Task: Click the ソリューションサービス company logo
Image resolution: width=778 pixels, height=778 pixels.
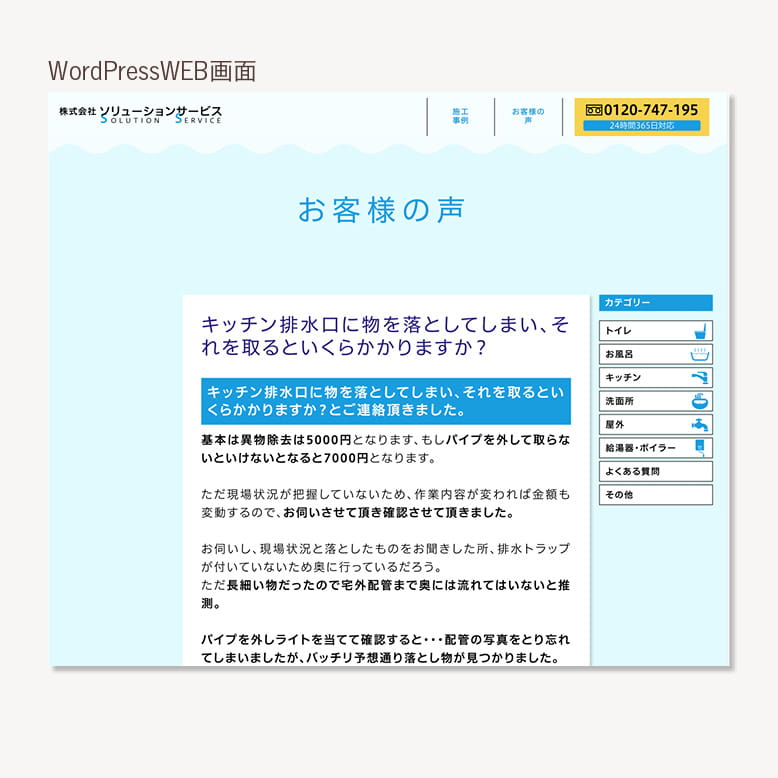Action: pos(141,115)
